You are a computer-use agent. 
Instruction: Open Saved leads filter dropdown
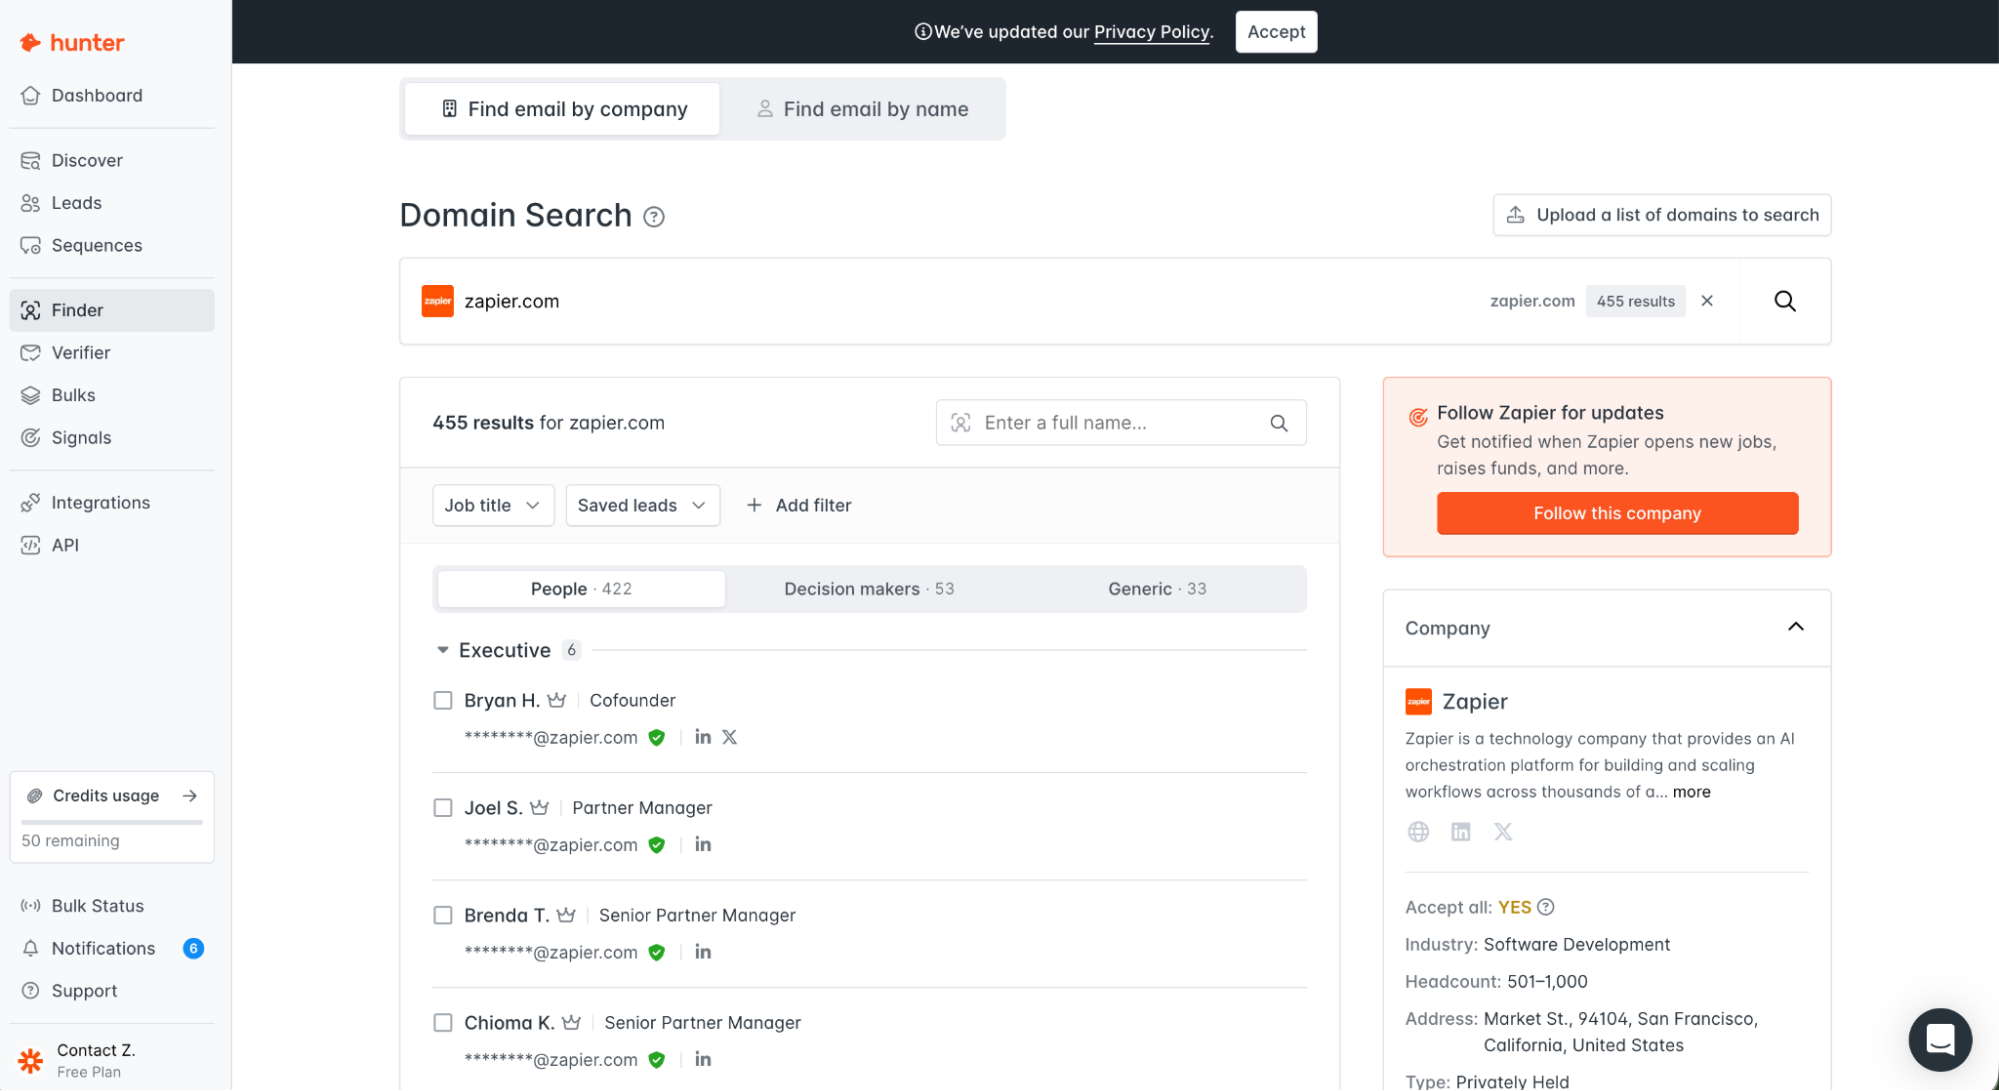tap(642, 505)
